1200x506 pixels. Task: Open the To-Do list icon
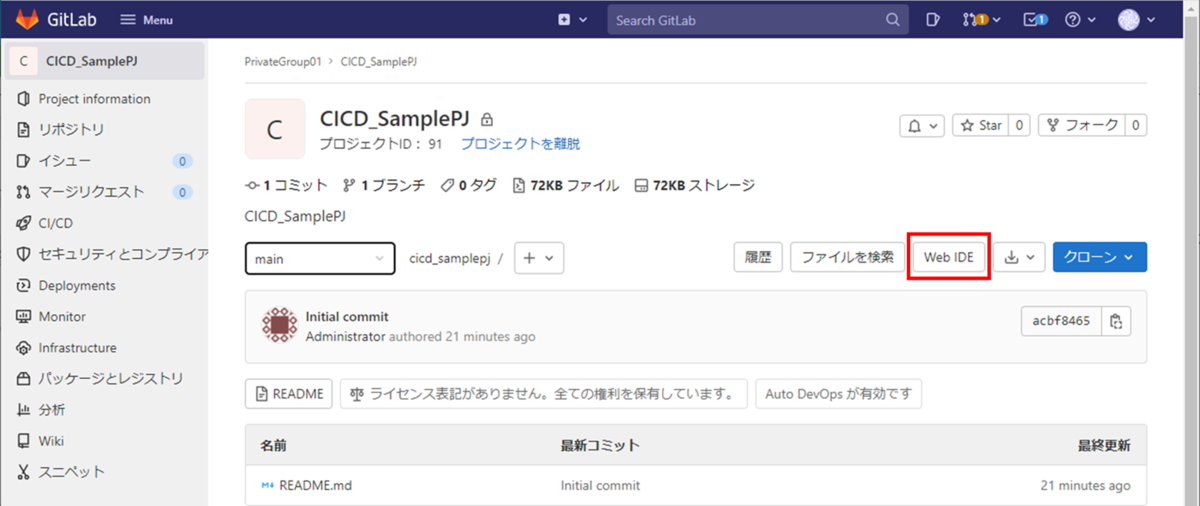click(x=1035, y=20)
